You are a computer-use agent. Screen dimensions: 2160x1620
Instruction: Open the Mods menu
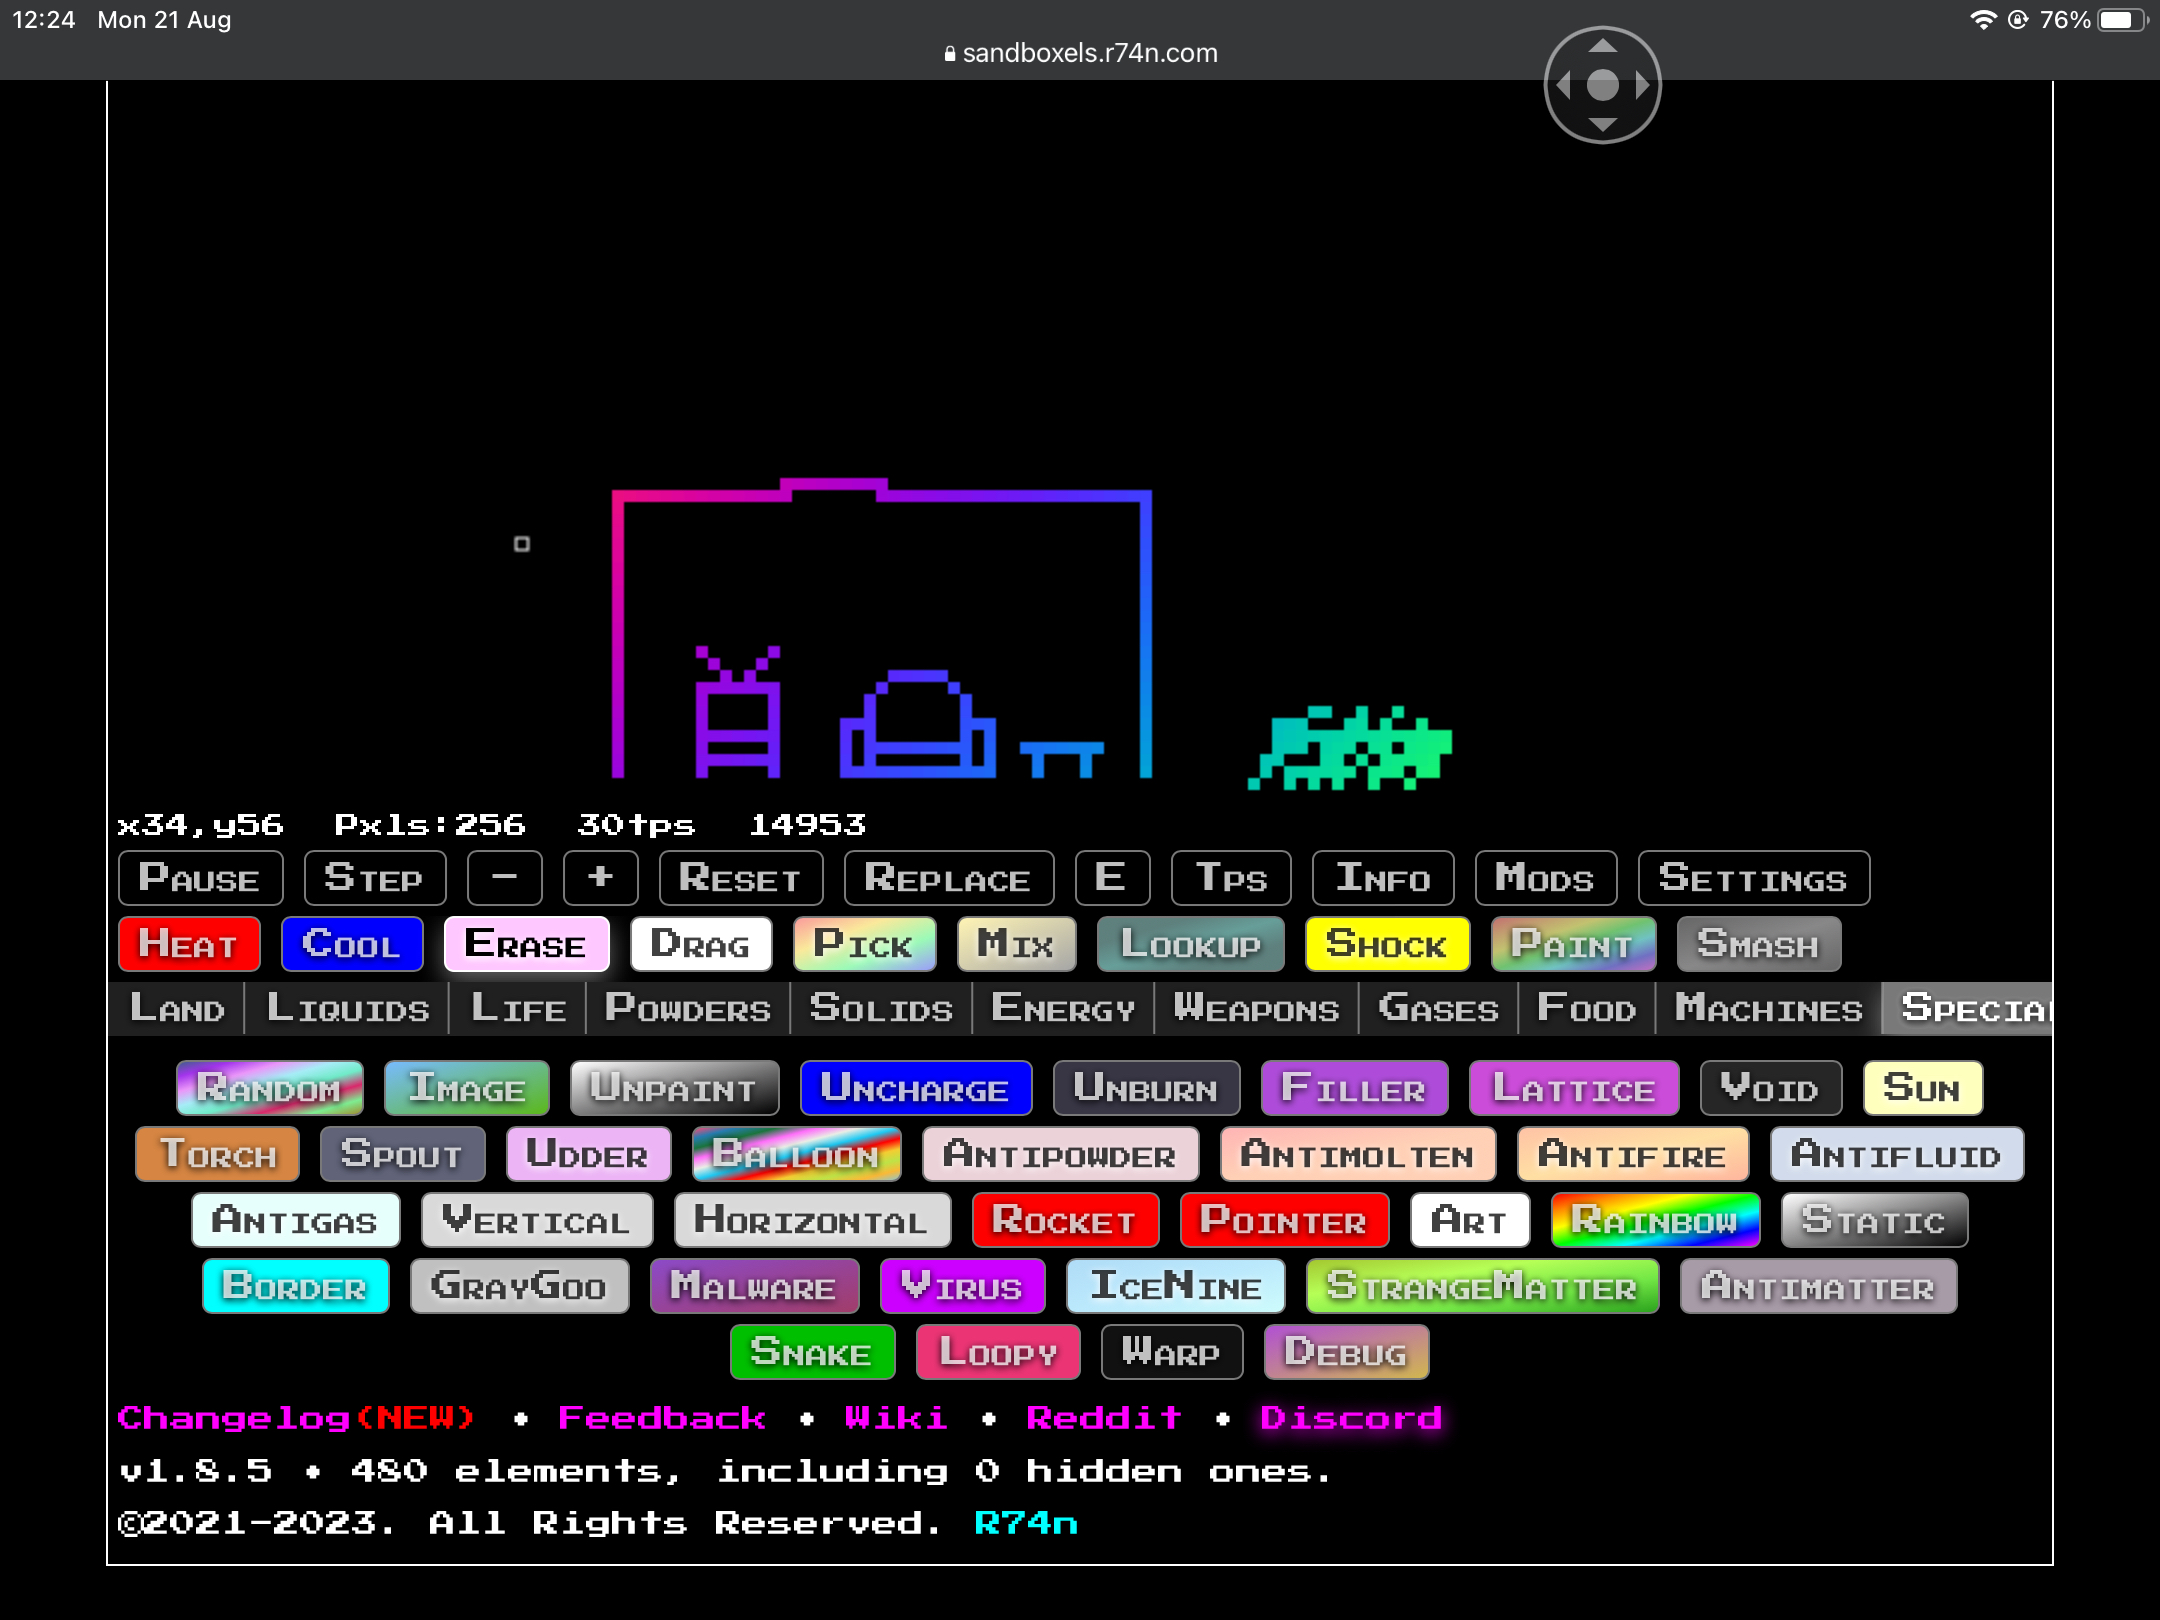[1544, 878]
